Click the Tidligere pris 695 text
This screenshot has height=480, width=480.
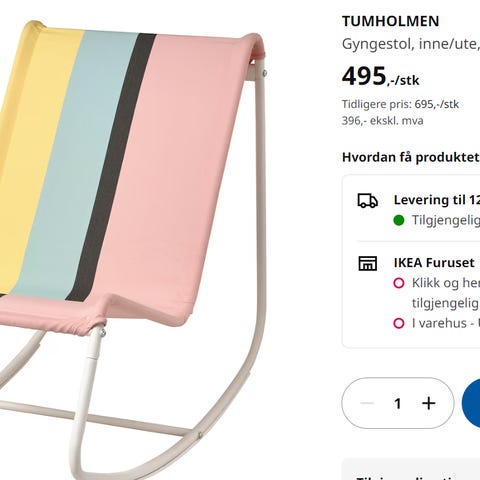(x=400, y=104)
